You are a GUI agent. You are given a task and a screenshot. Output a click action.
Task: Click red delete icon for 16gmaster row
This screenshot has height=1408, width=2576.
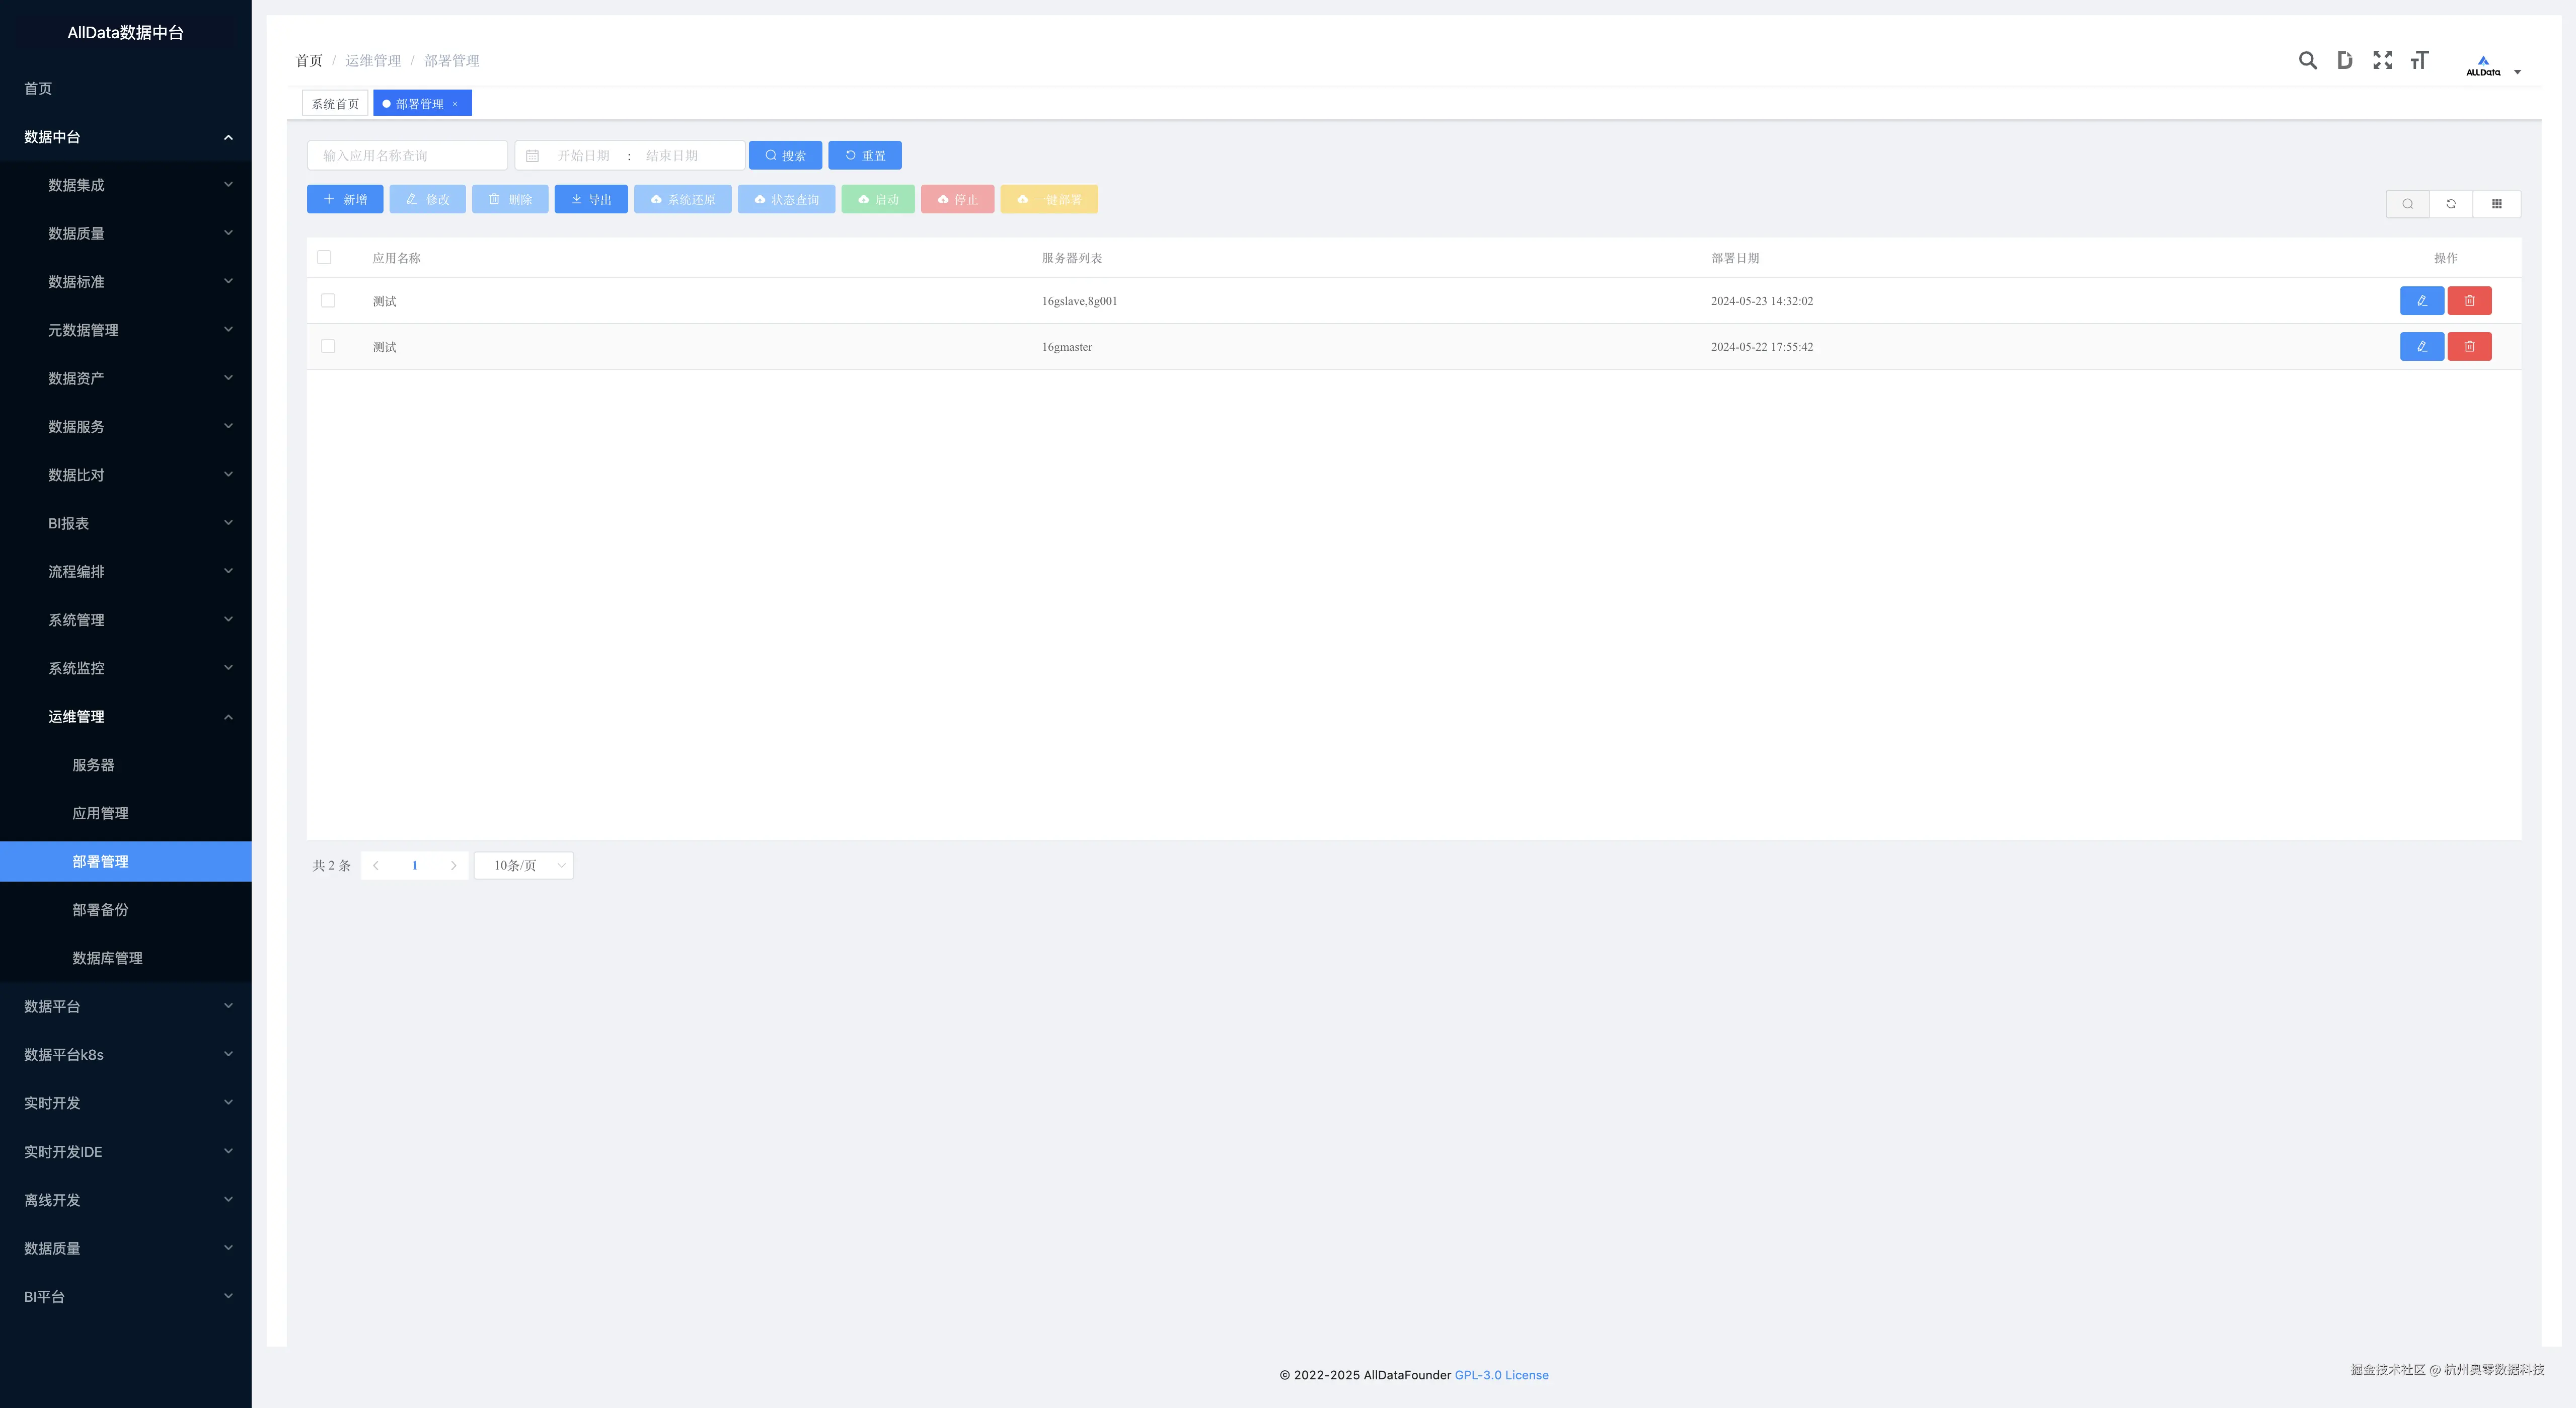(x=2469, y=347)
